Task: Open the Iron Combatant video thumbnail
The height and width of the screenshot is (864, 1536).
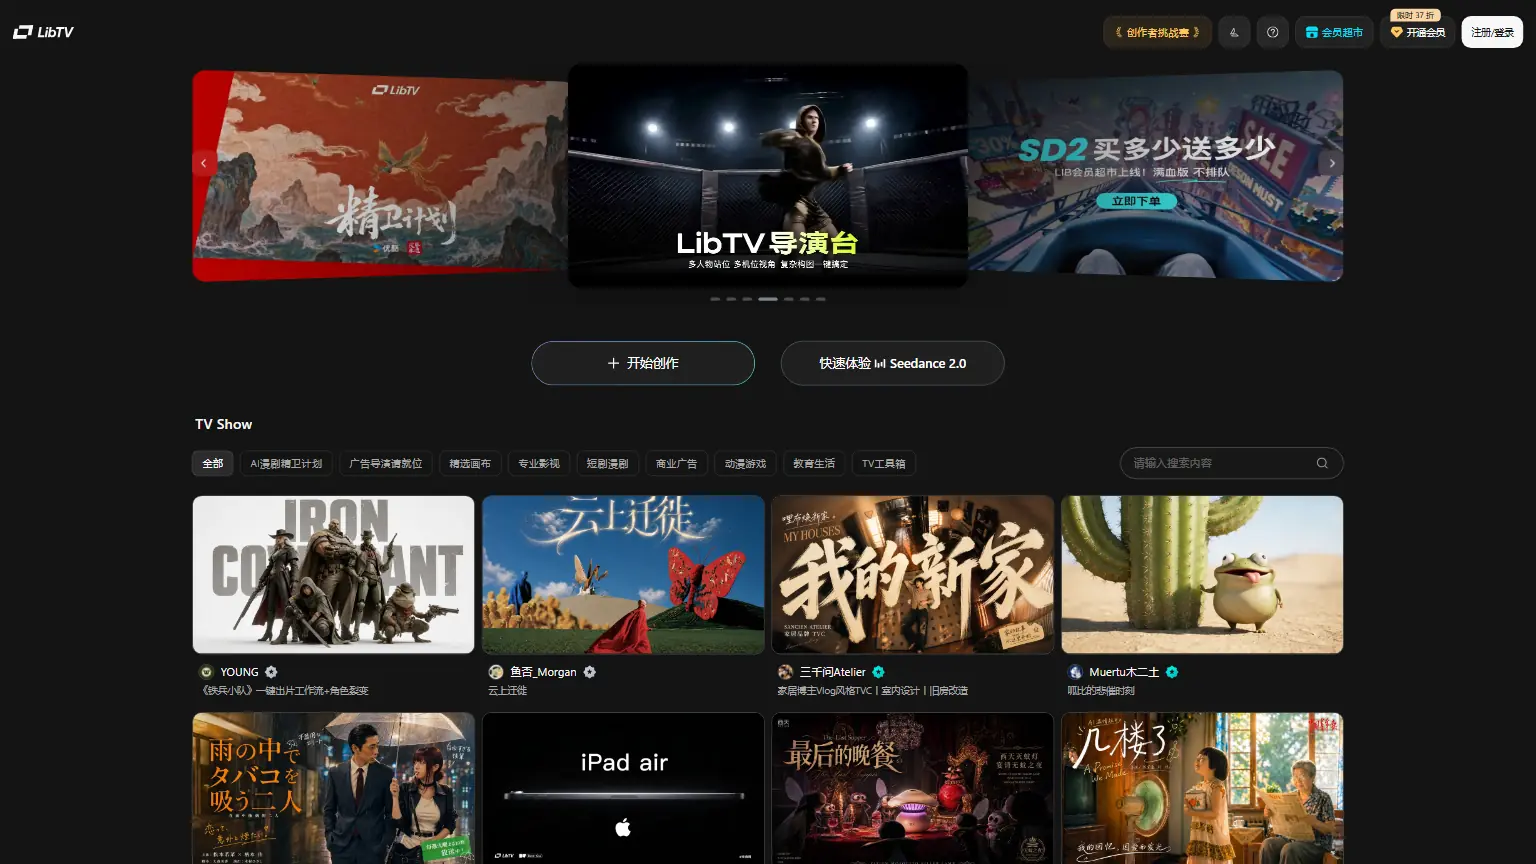Action: pos(333,575)
